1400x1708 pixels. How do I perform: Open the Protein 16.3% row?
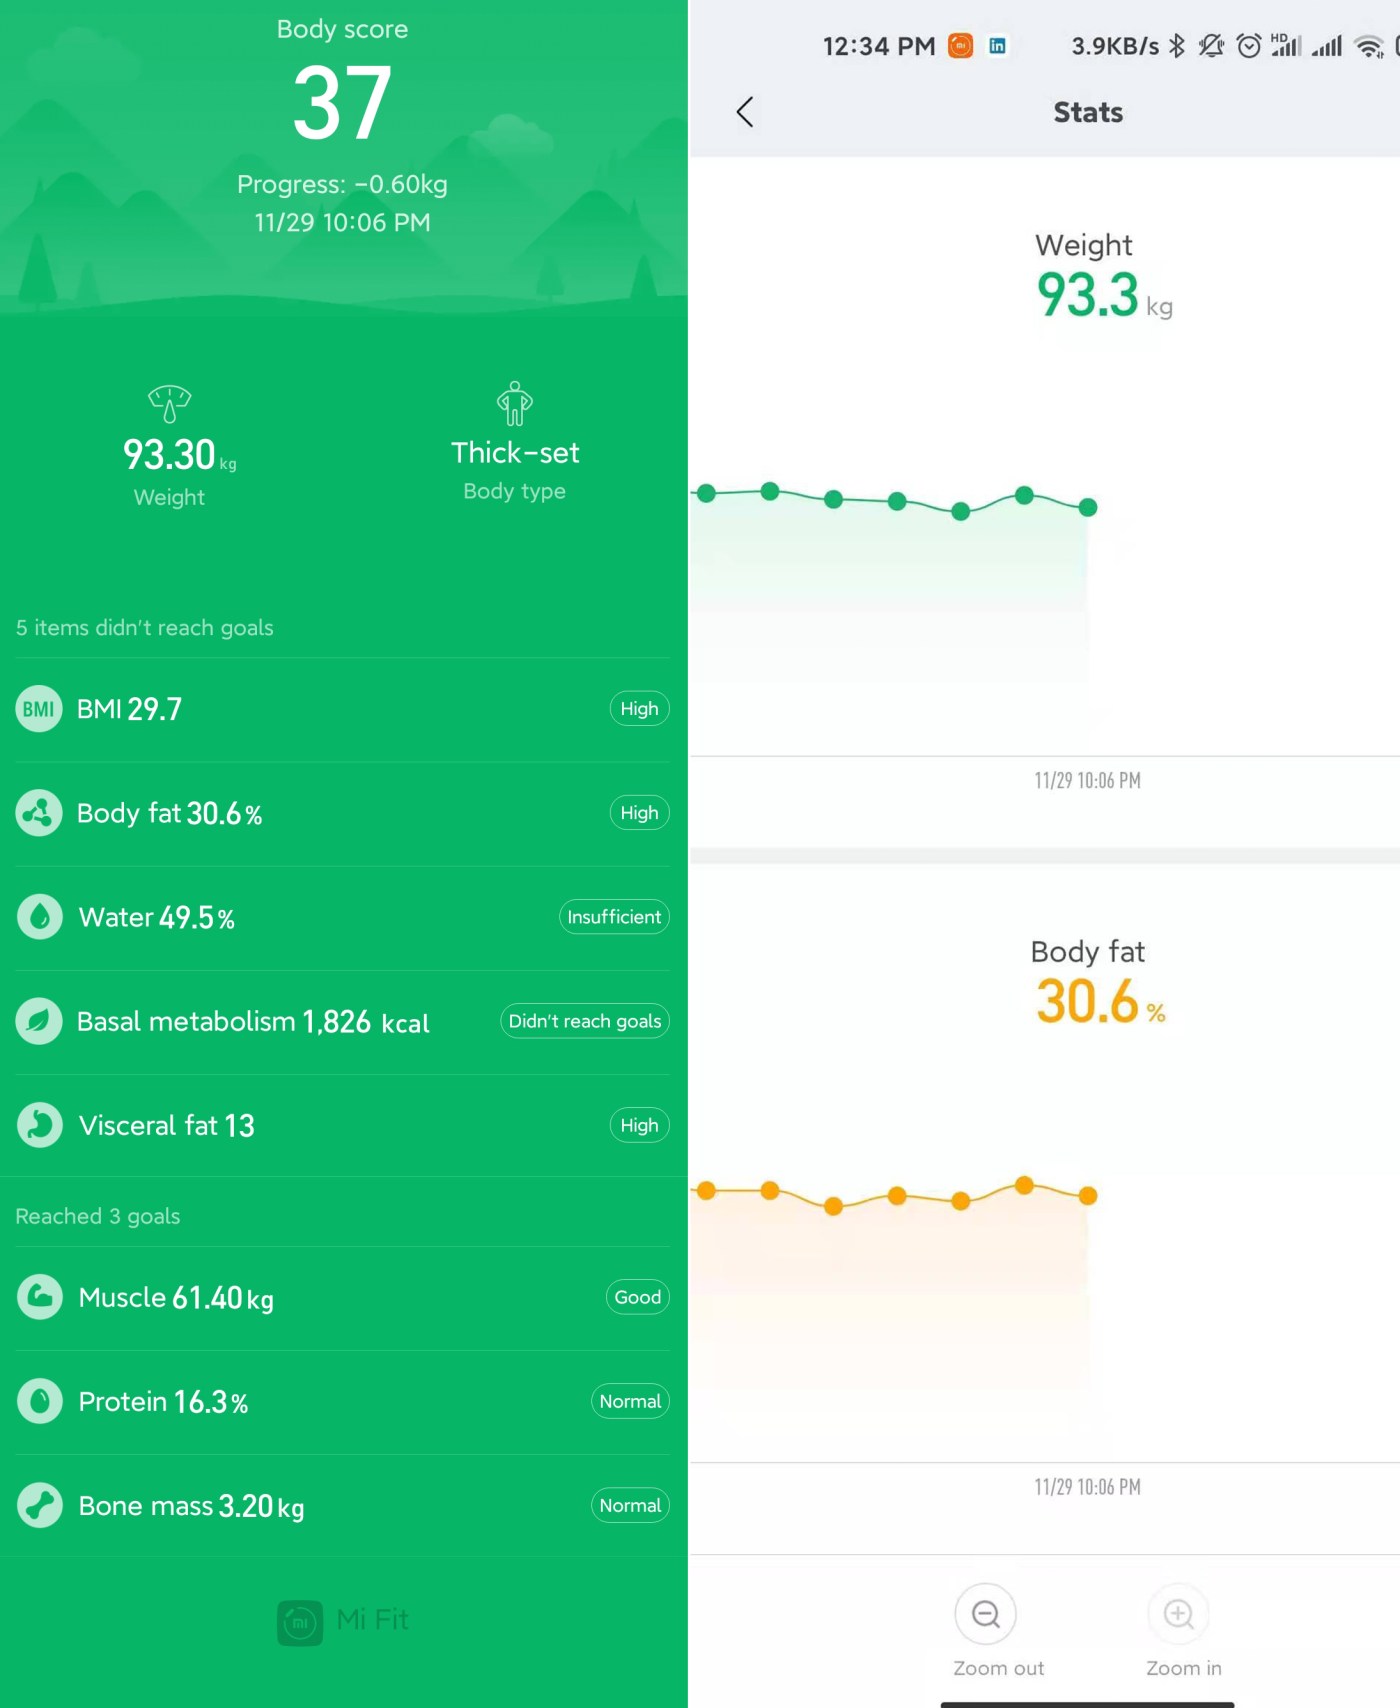click(343, 1401)
